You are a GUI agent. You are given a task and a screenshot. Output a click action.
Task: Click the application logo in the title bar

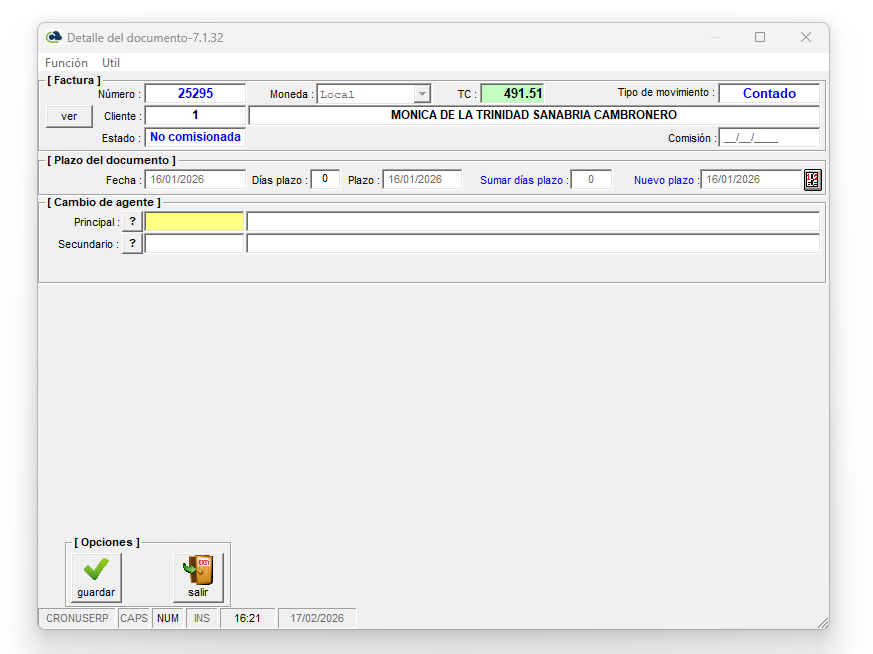54,37
